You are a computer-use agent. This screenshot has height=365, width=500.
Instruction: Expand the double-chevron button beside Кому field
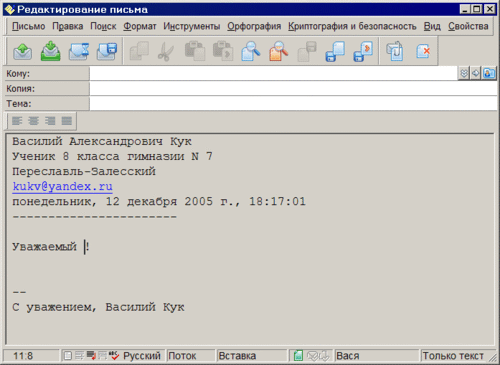click(464, 73)
